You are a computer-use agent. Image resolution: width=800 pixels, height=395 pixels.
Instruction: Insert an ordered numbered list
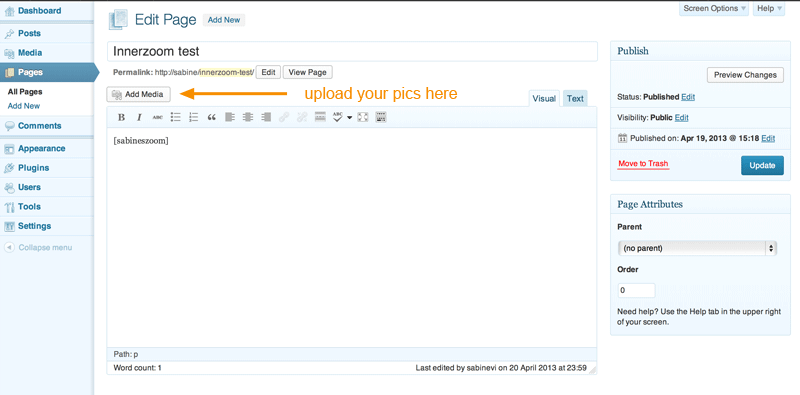[193, 117]
